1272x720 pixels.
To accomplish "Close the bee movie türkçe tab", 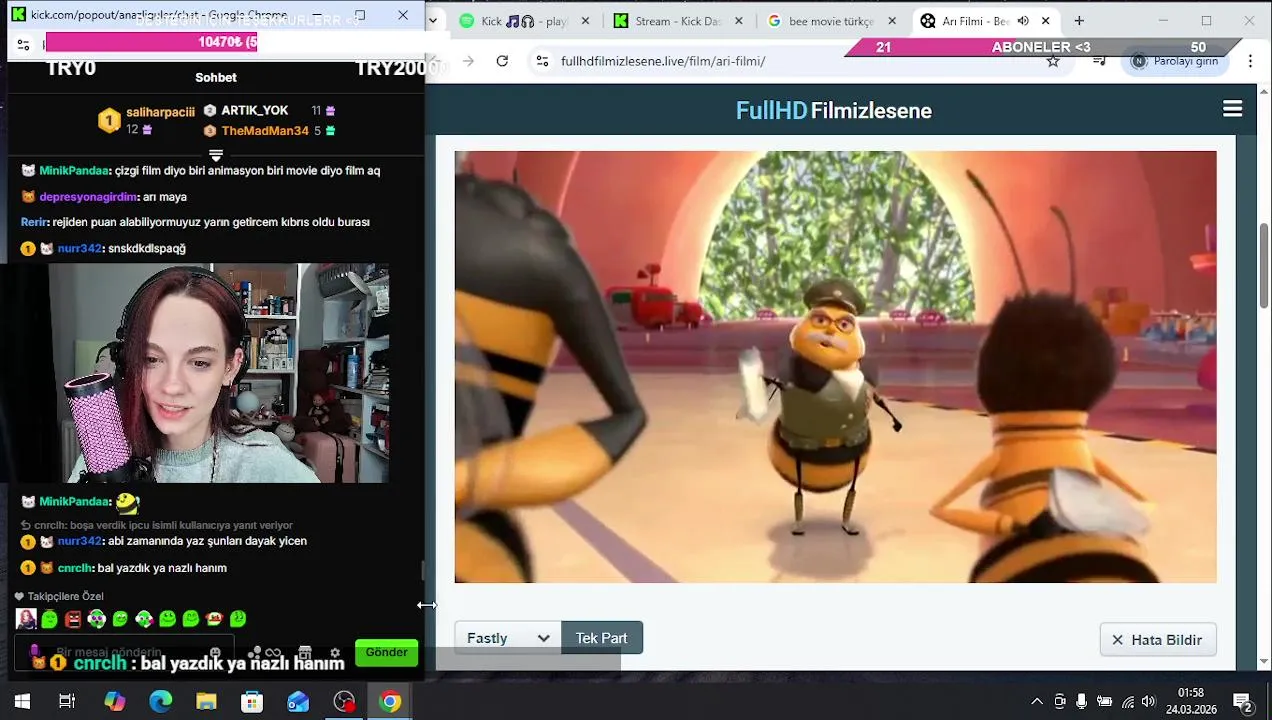I will click(x=892, y=21).
